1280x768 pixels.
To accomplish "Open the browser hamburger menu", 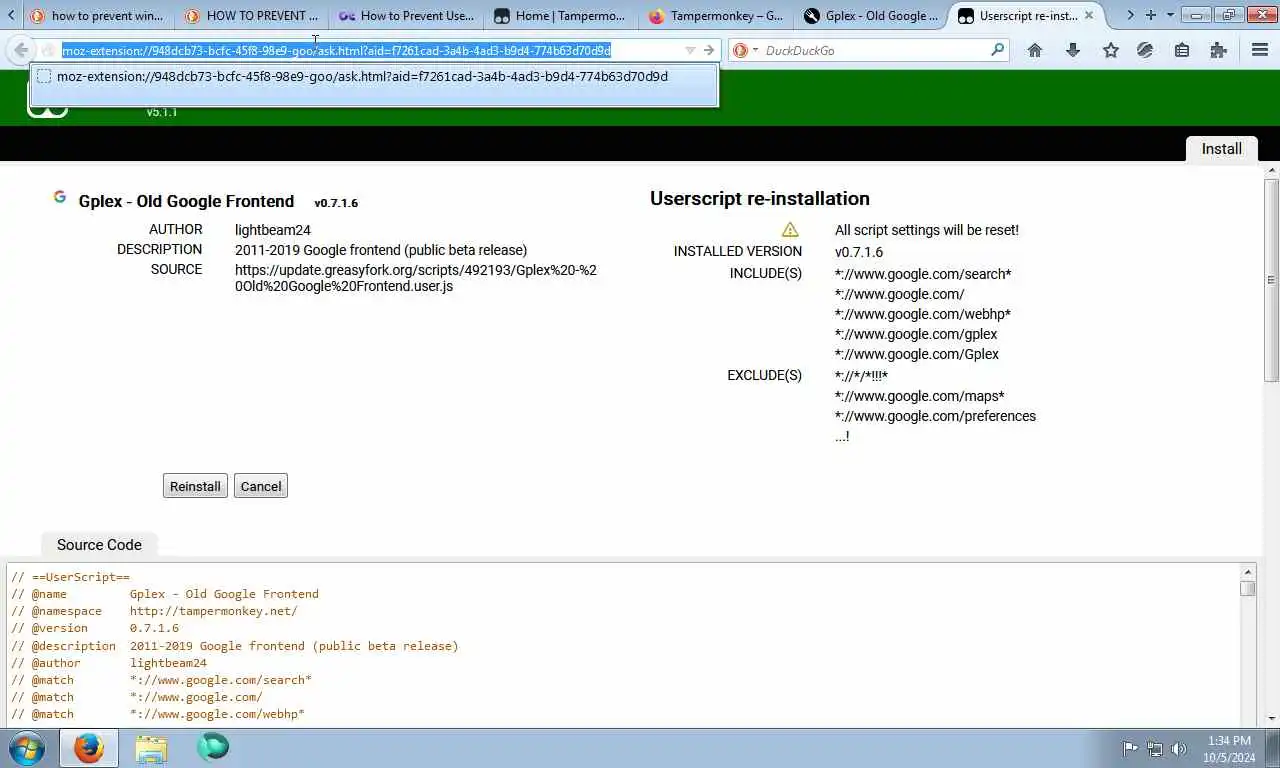I will (1260, 50).
